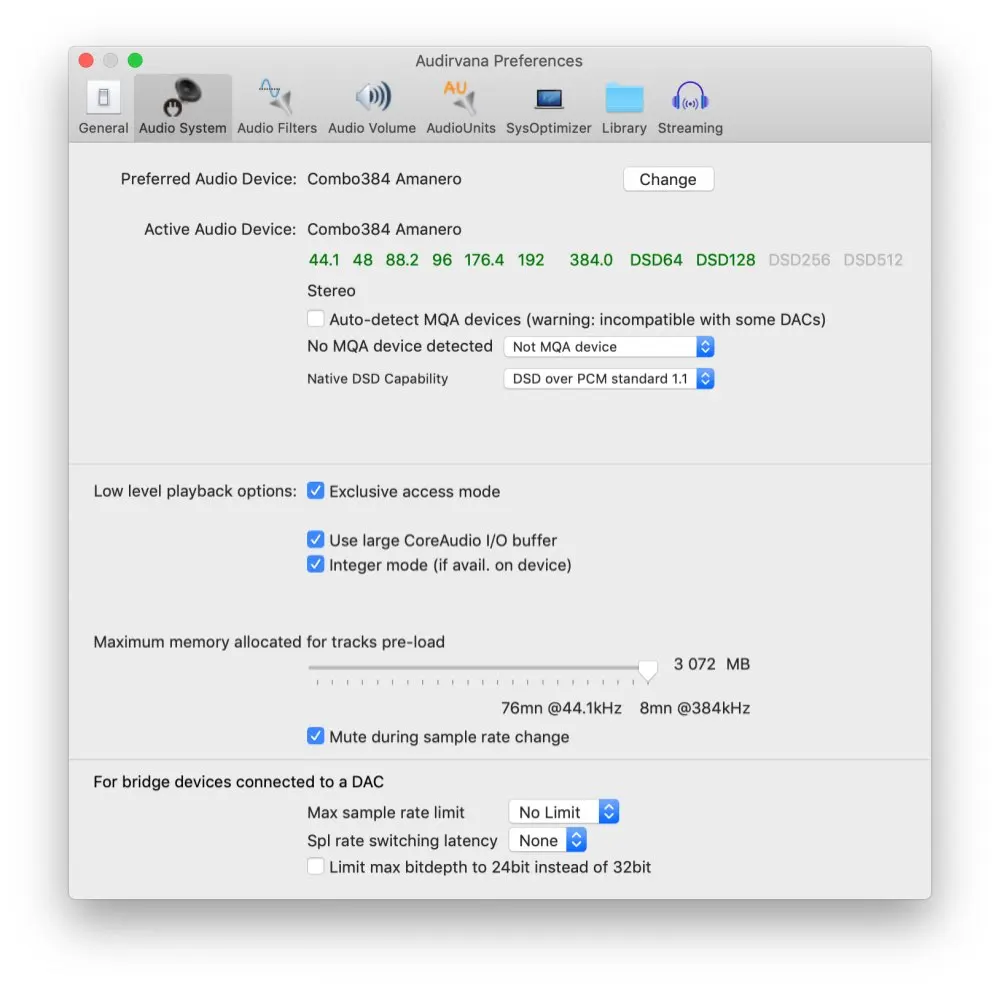Show the Streaming preferences pane
The height and width of the screenshot is (991, 1000).
coord(690,107)
